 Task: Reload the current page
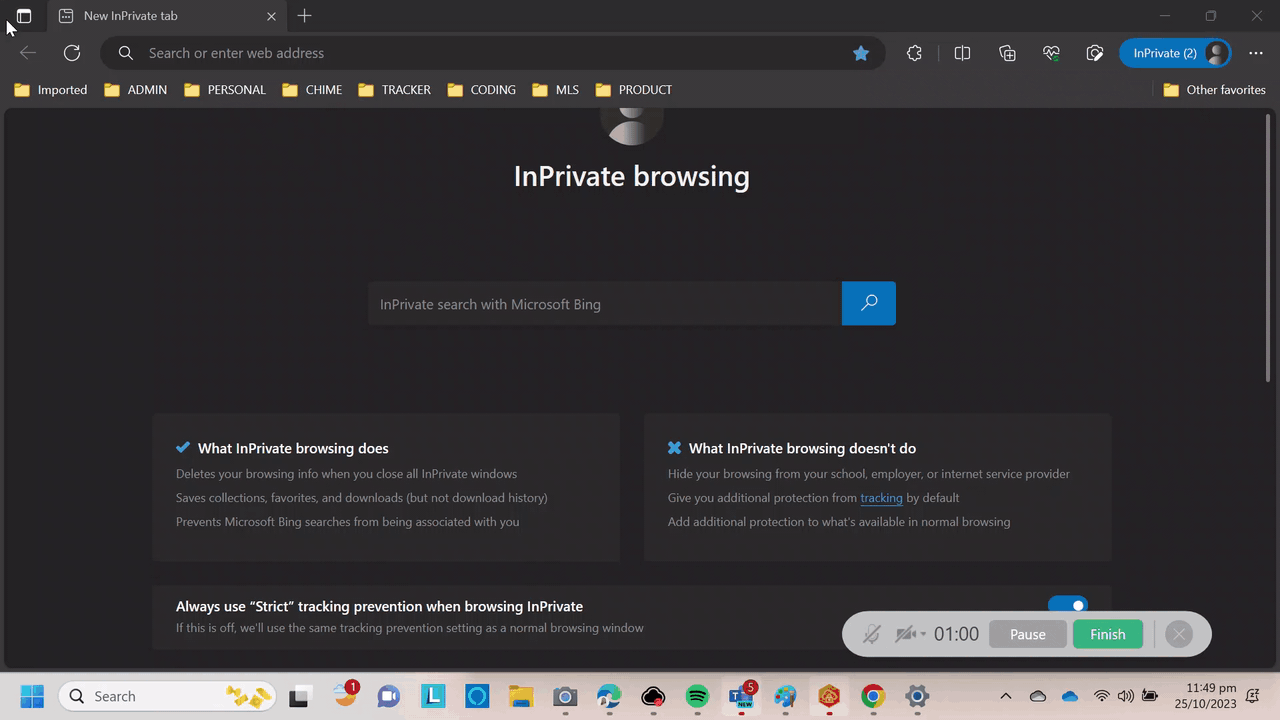pyautogui.click(x=71, y=53)
